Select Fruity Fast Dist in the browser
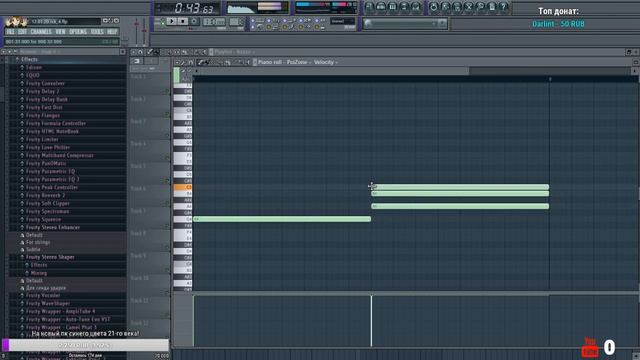 (x=44, y=107)
